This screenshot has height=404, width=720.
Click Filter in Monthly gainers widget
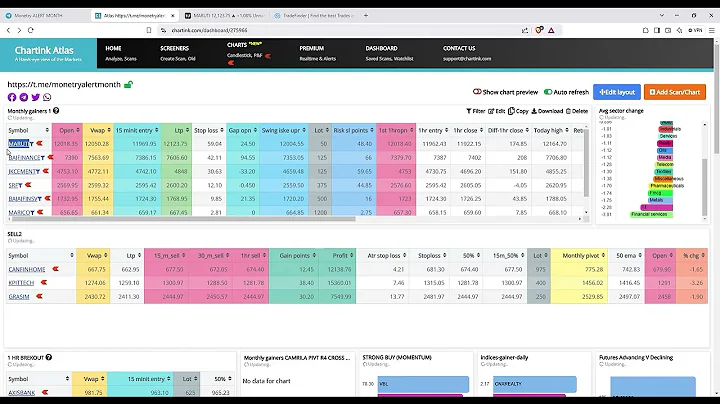476,111
